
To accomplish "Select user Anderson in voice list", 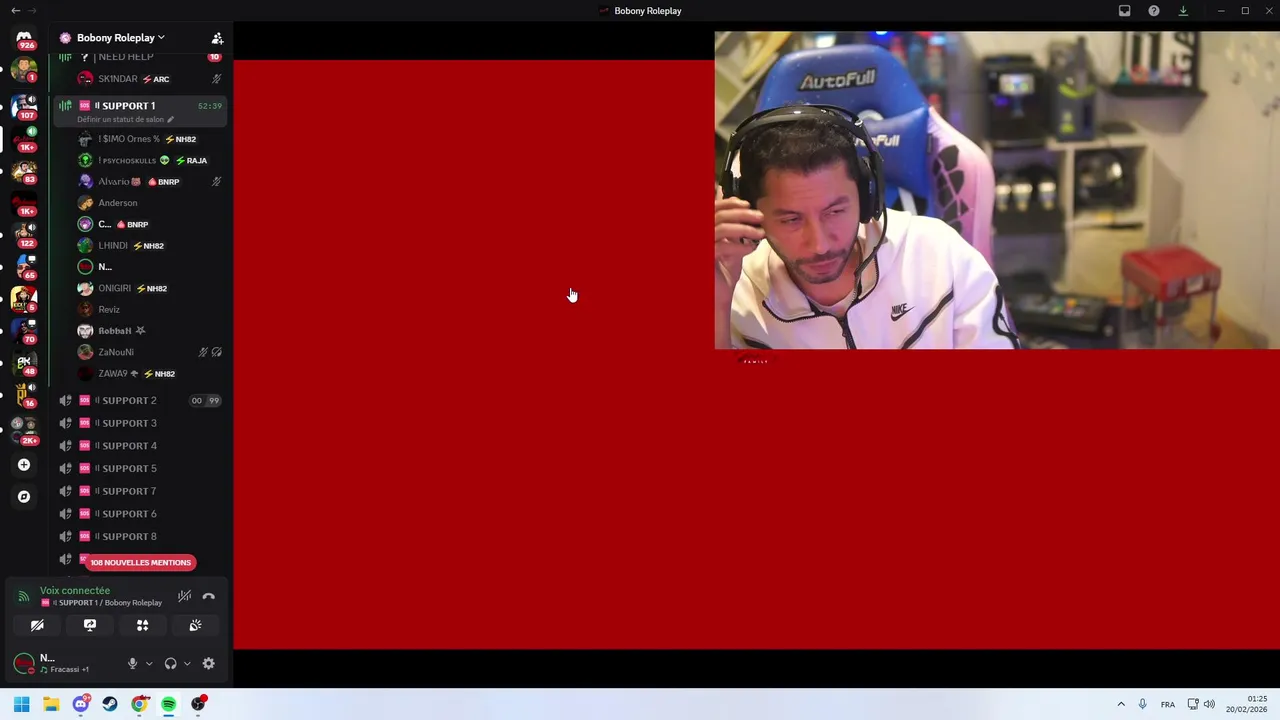I will pyautogui.click(x=150, y=203).
